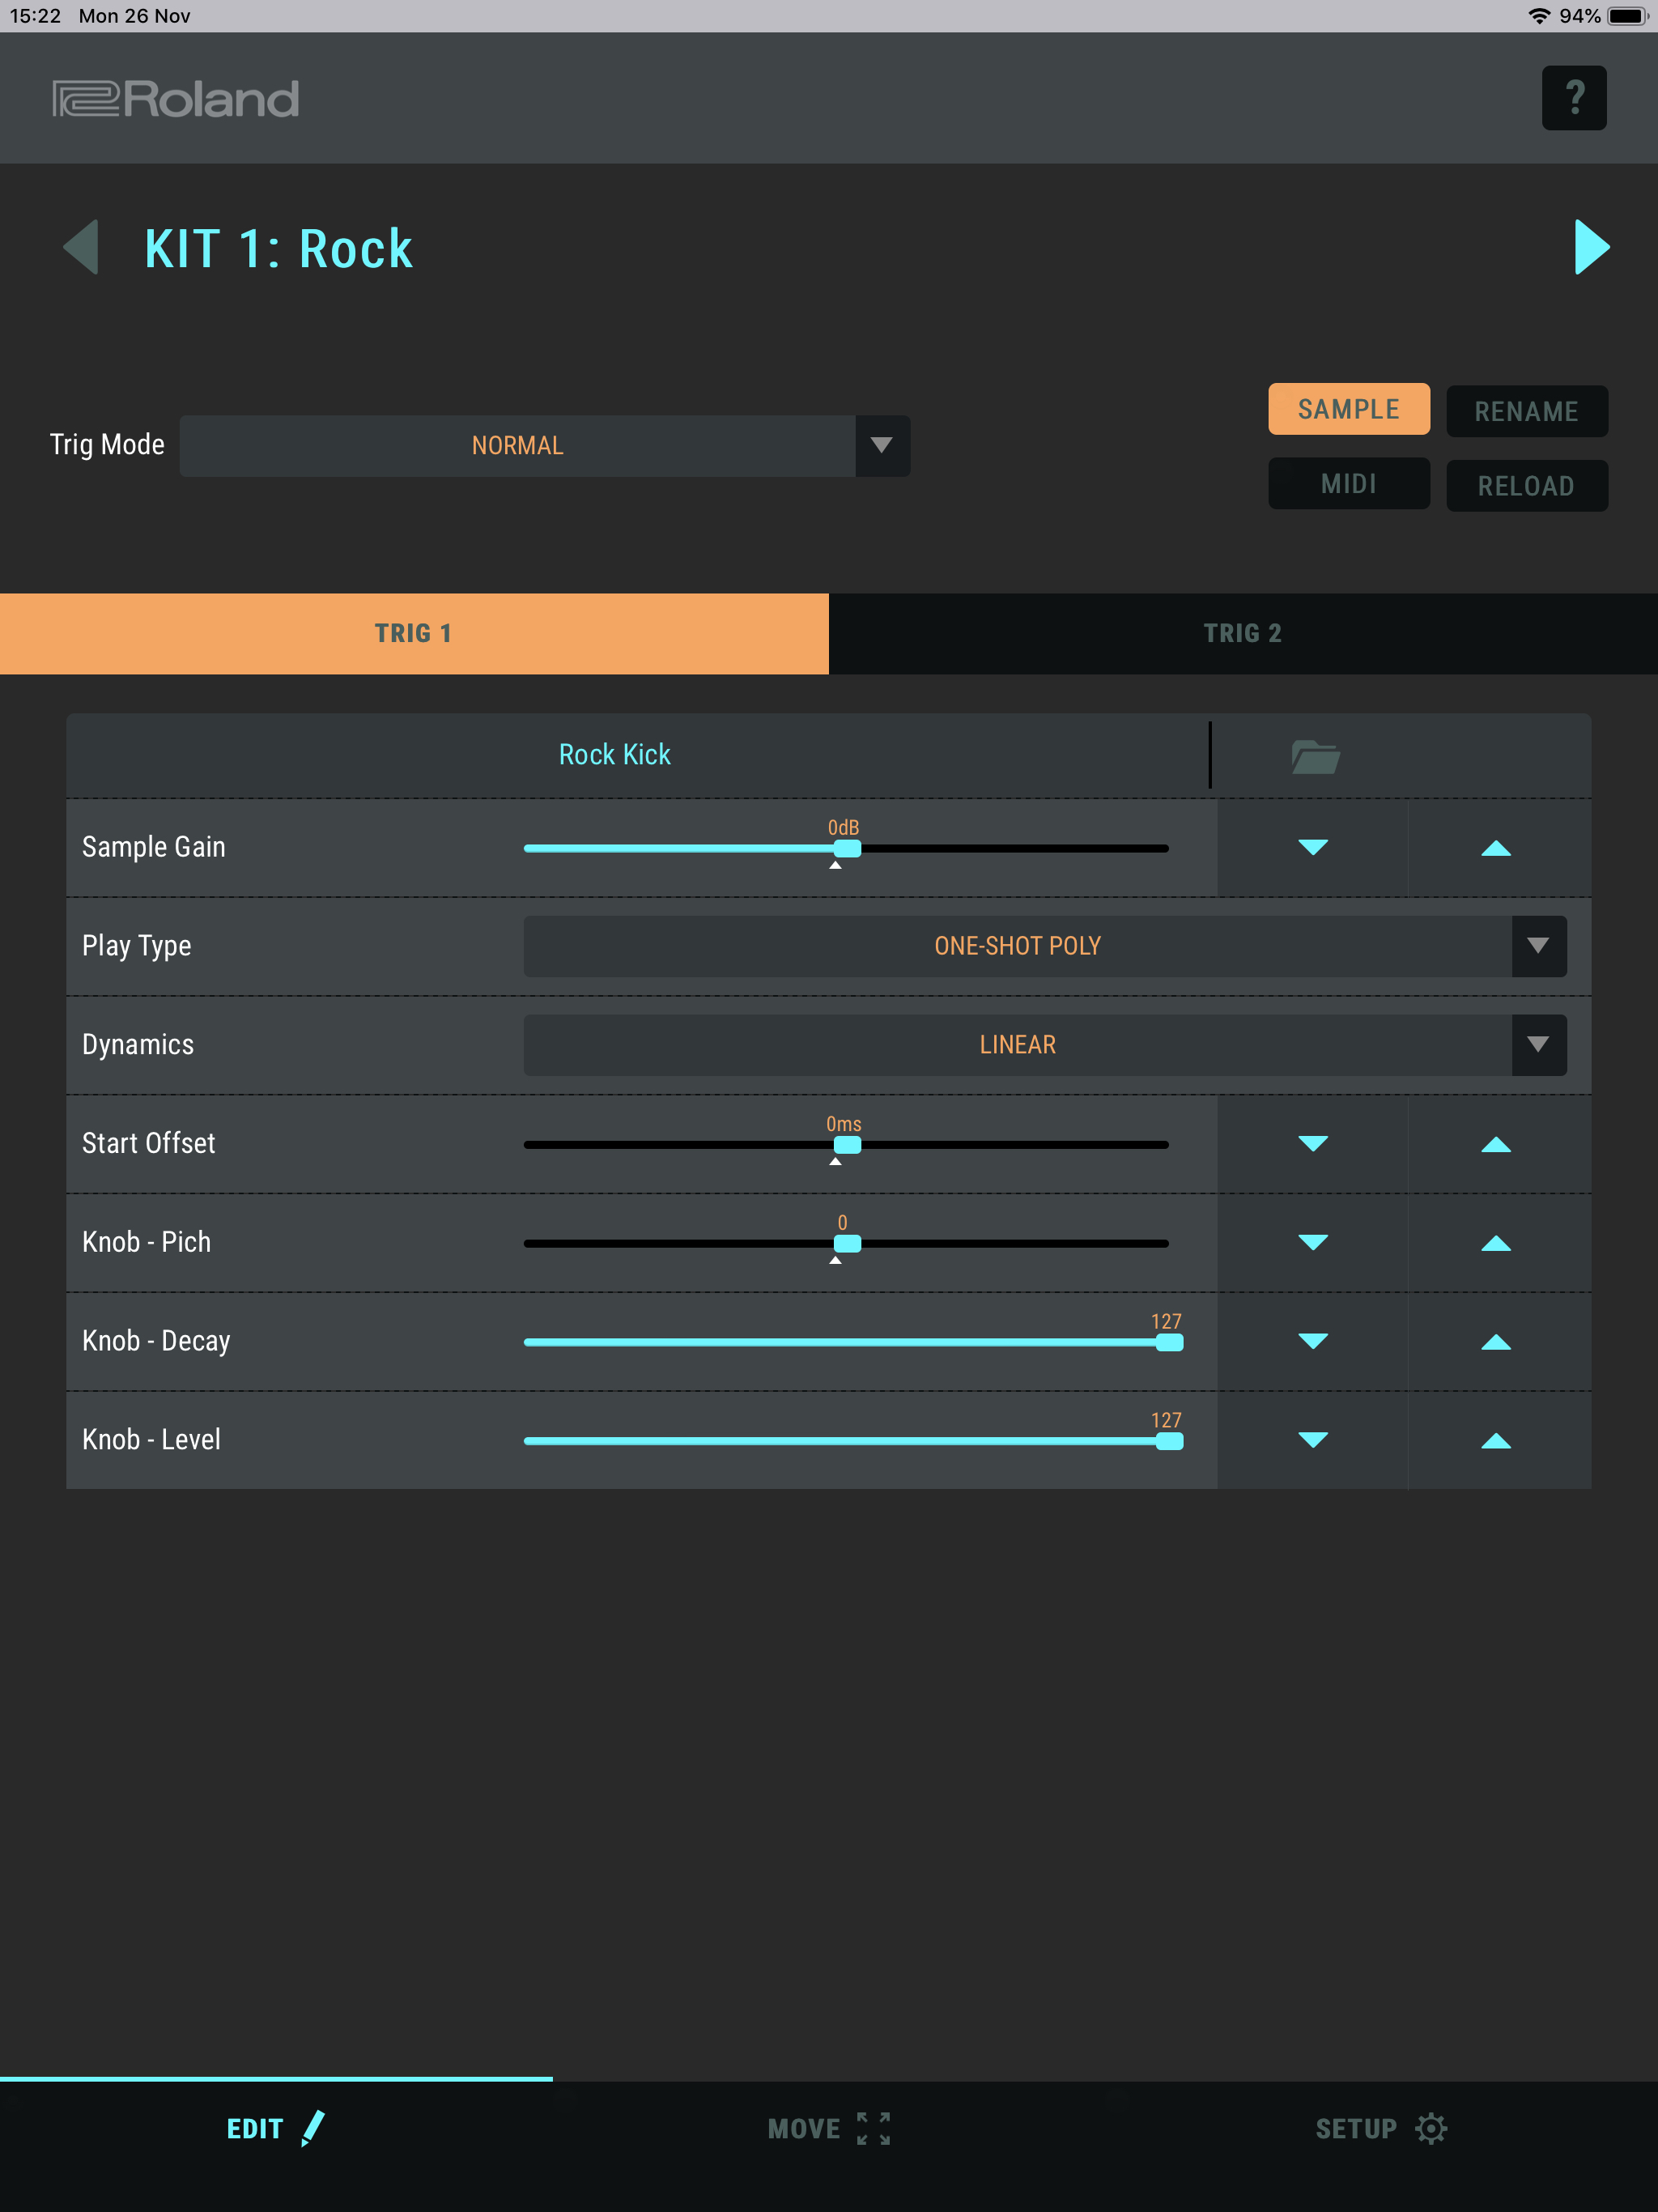
Task: Open the Dynamics dropdown arrow
Action: (1537, 1045)
